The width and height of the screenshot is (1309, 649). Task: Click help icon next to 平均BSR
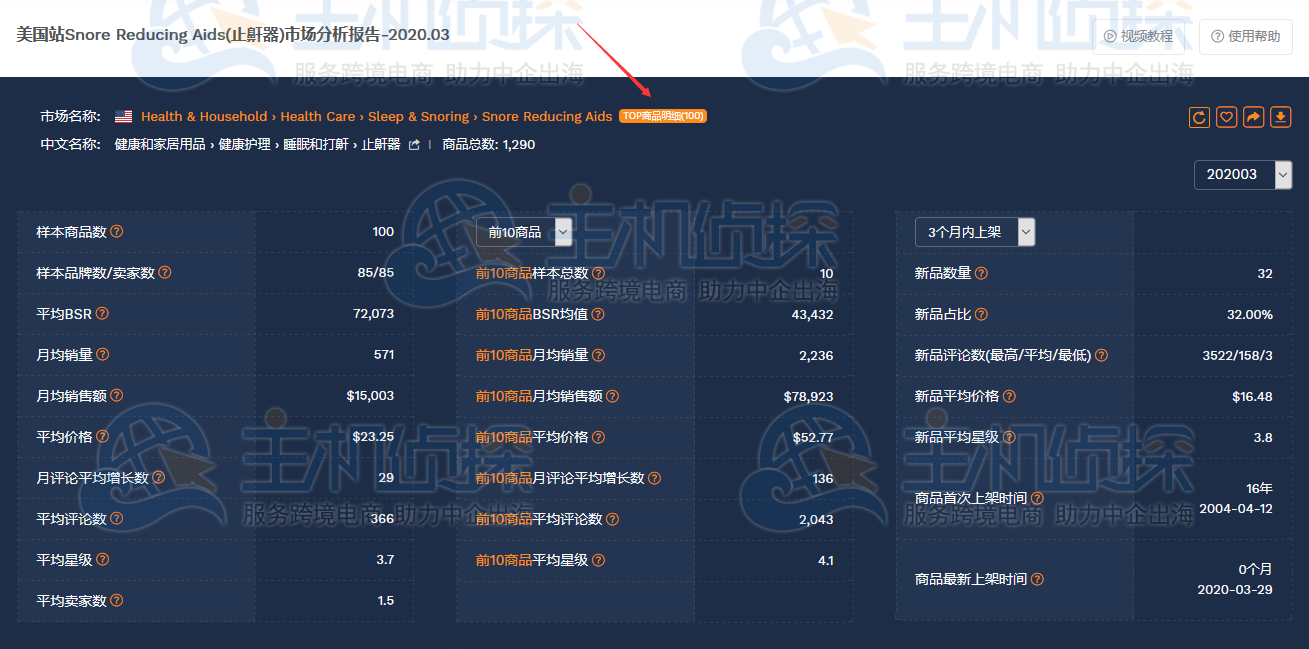(x=102, y=314)
